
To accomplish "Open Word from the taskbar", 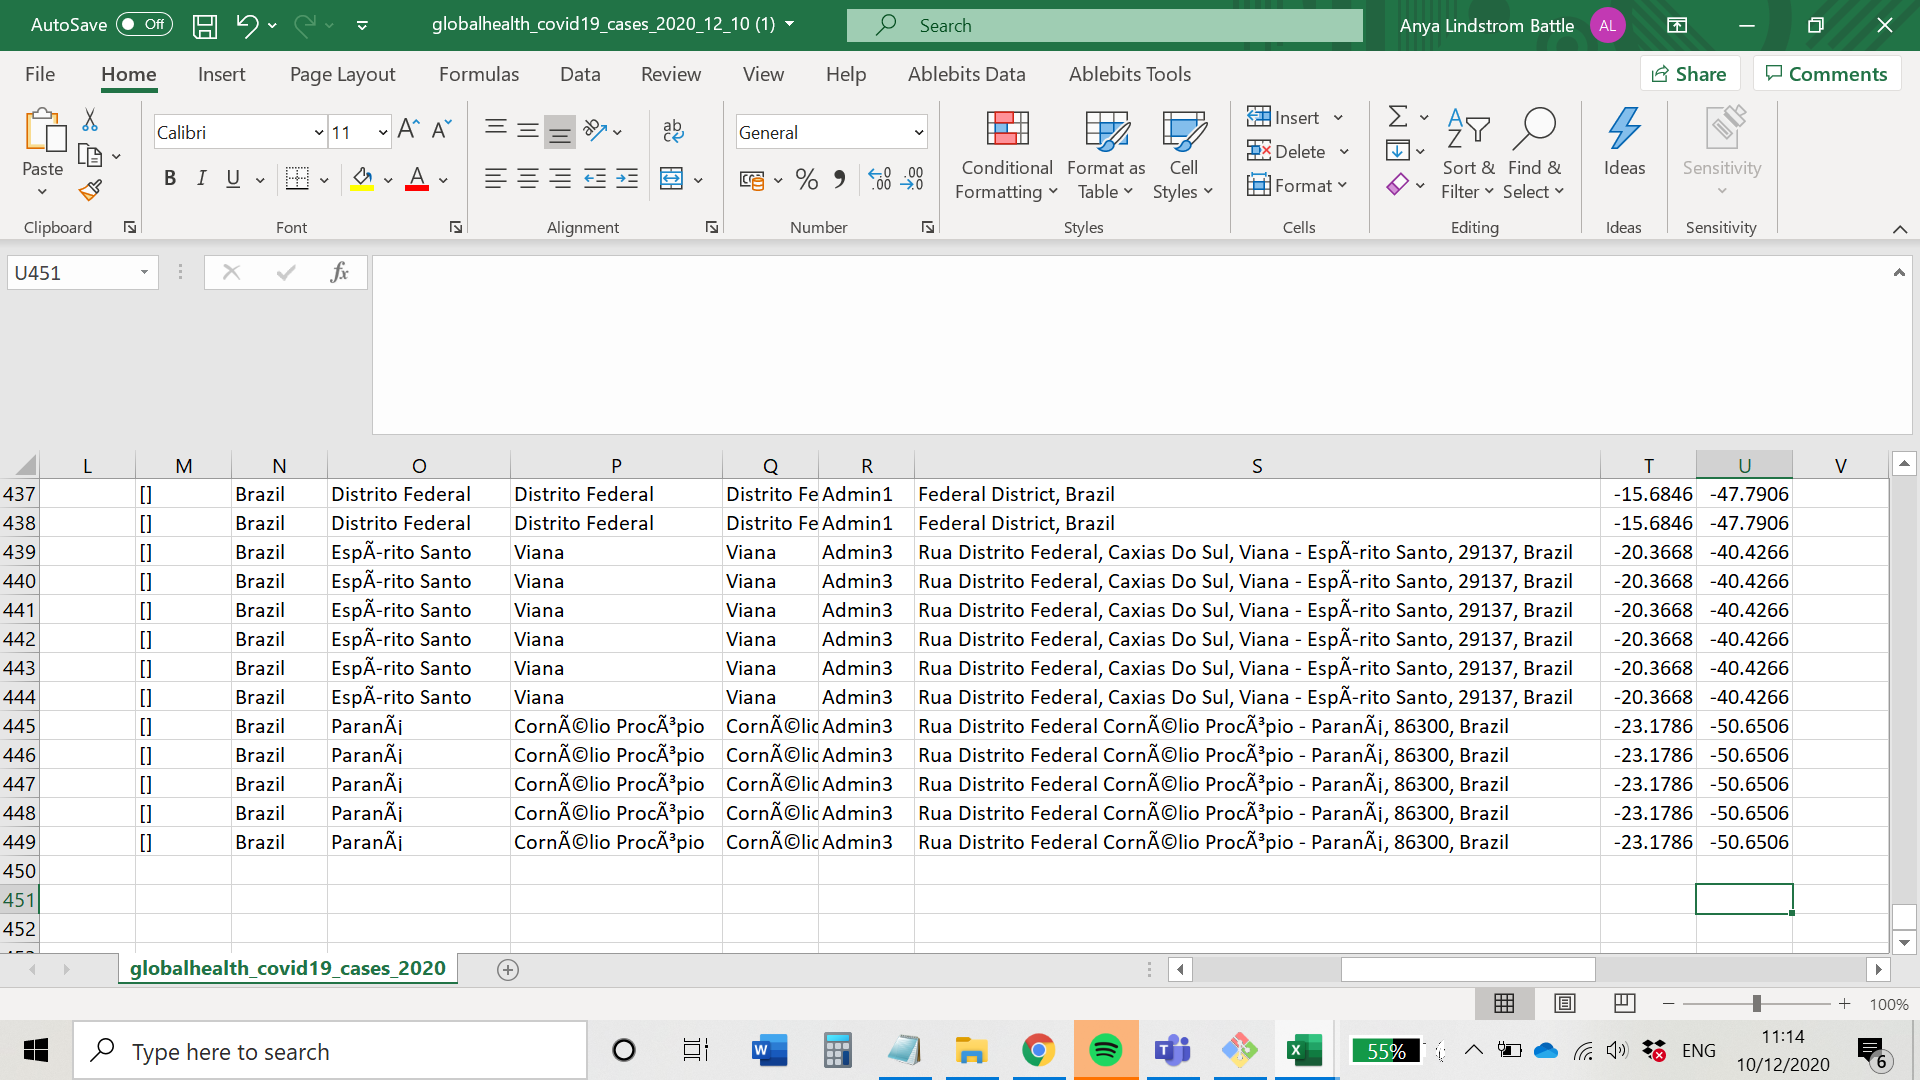I will [769, 1051].
